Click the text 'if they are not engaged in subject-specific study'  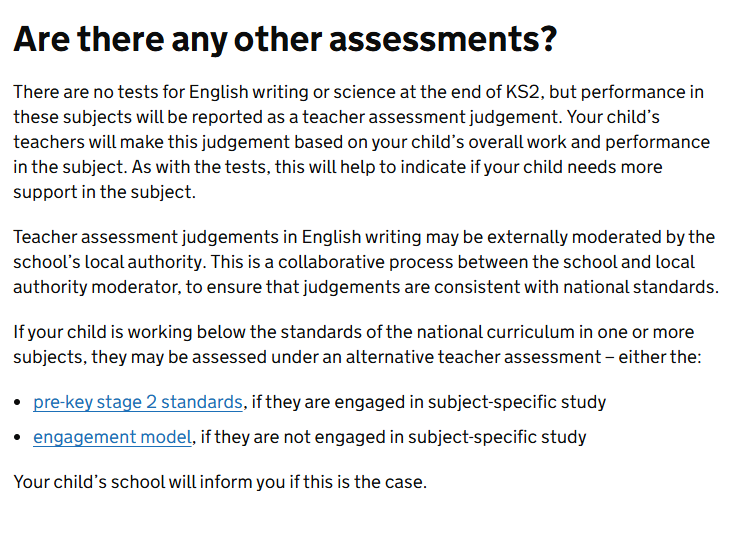pos(392,437)
